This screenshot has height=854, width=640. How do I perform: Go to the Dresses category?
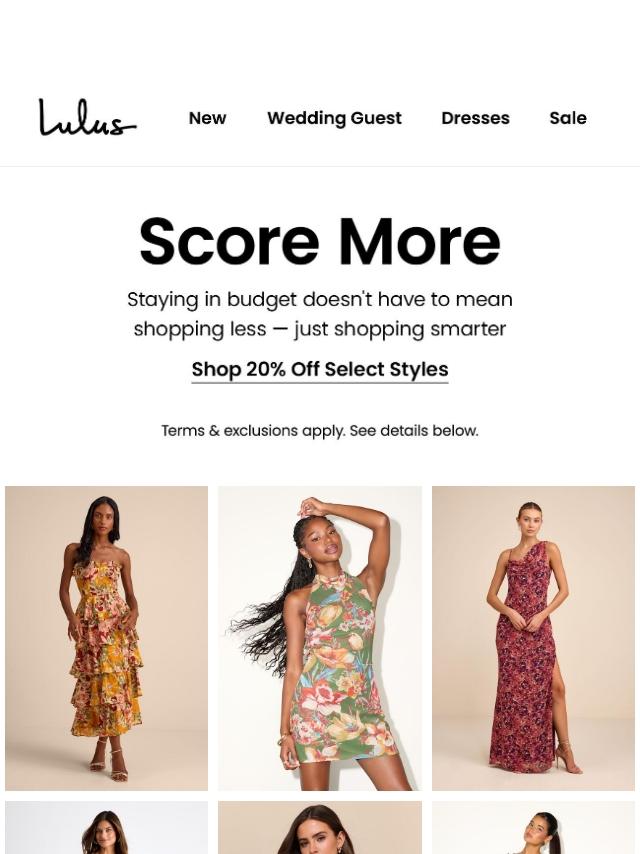(x=476, y=118)
